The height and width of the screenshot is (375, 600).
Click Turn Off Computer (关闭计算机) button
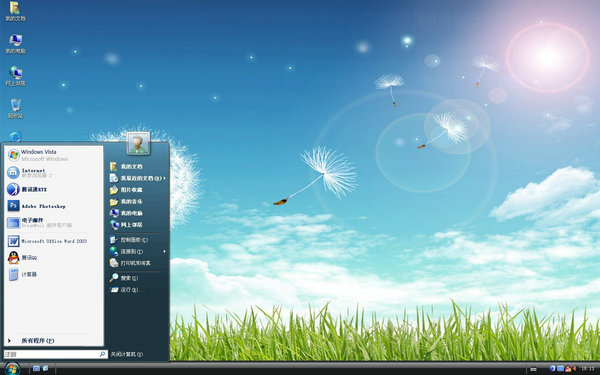[x=127, y=354]
